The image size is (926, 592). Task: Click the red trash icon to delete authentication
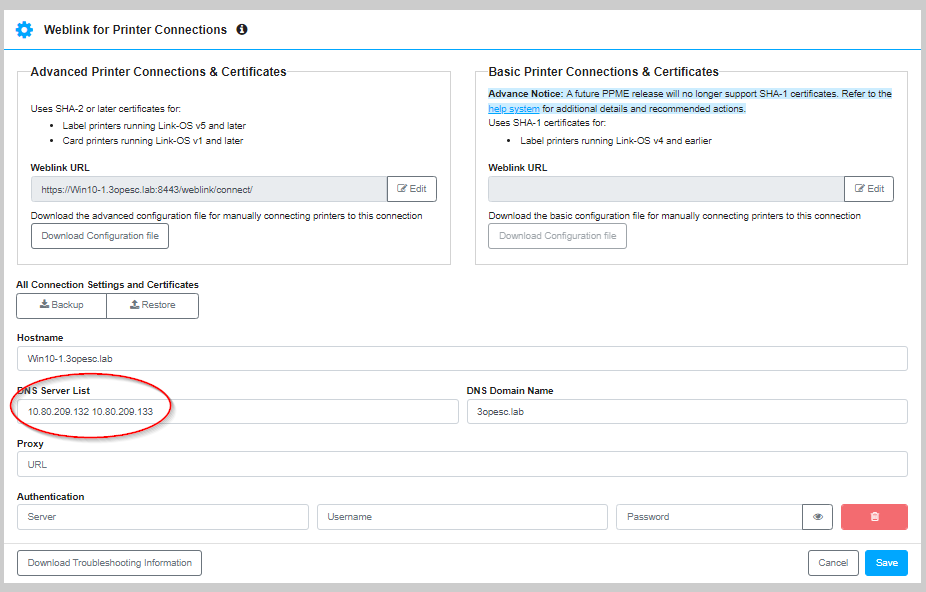point(875,516)
